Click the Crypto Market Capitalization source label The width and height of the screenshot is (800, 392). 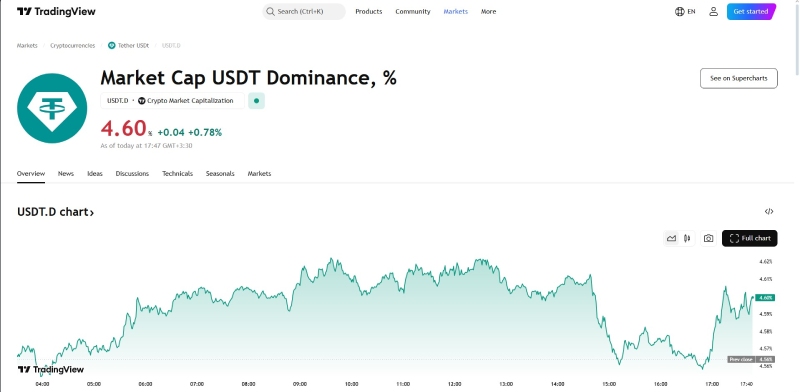186,101
